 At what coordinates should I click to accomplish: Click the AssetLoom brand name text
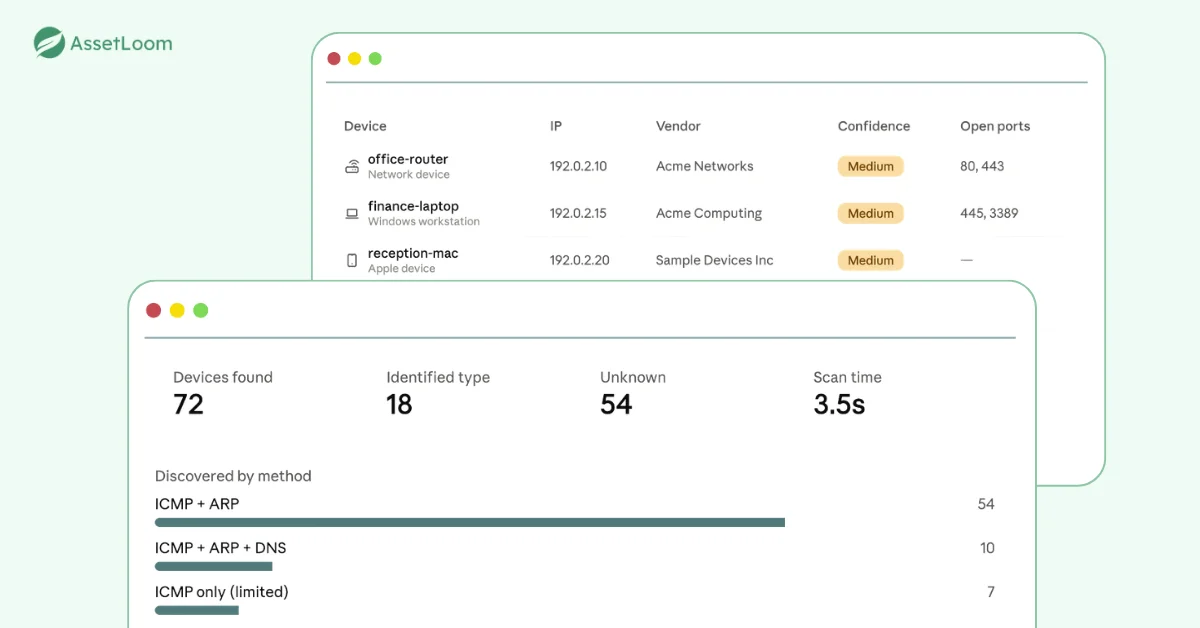121,43
